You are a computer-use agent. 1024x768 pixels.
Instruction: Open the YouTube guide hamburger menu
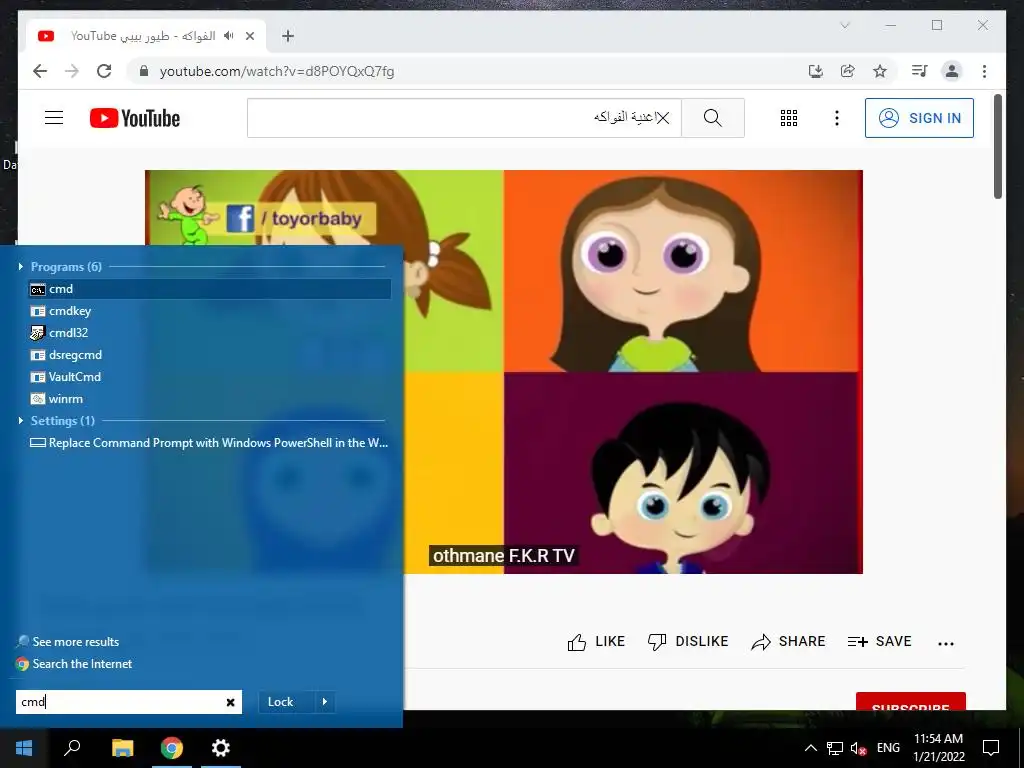coord(54,118)
